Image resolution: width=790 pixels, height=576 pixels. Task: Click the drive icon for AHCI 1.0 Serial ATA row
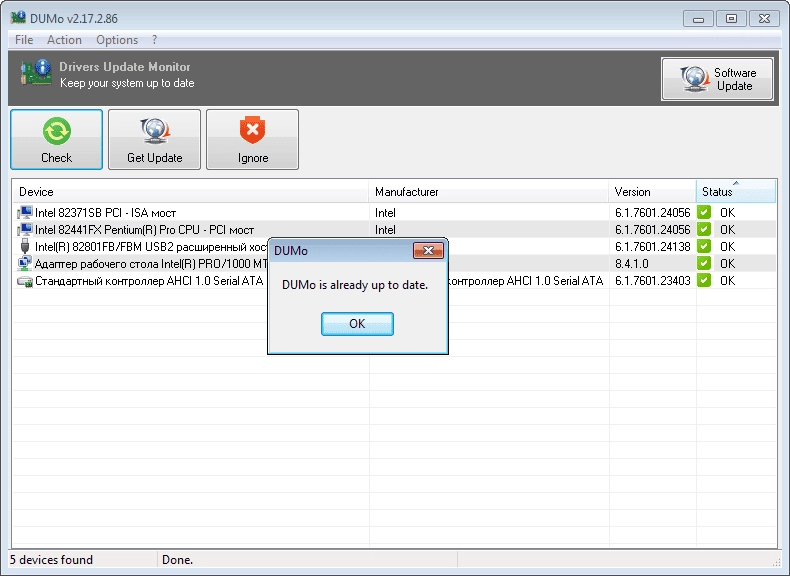tap(25, 281)
